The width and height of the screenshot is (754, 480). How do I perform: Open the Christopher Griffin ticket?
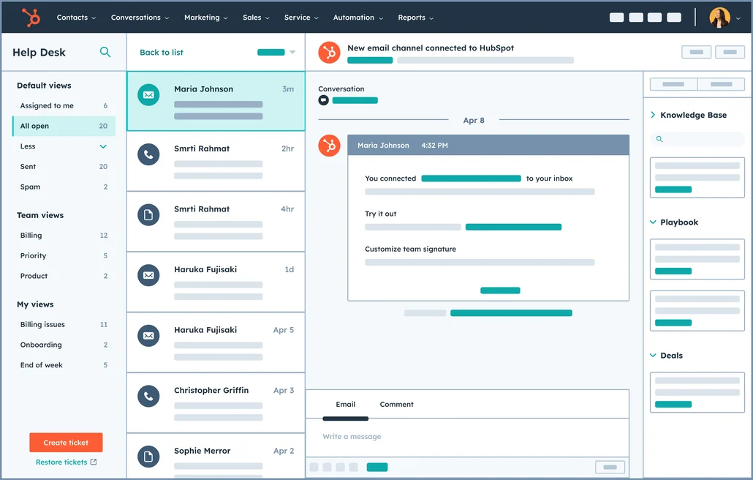tap(216, 403)
